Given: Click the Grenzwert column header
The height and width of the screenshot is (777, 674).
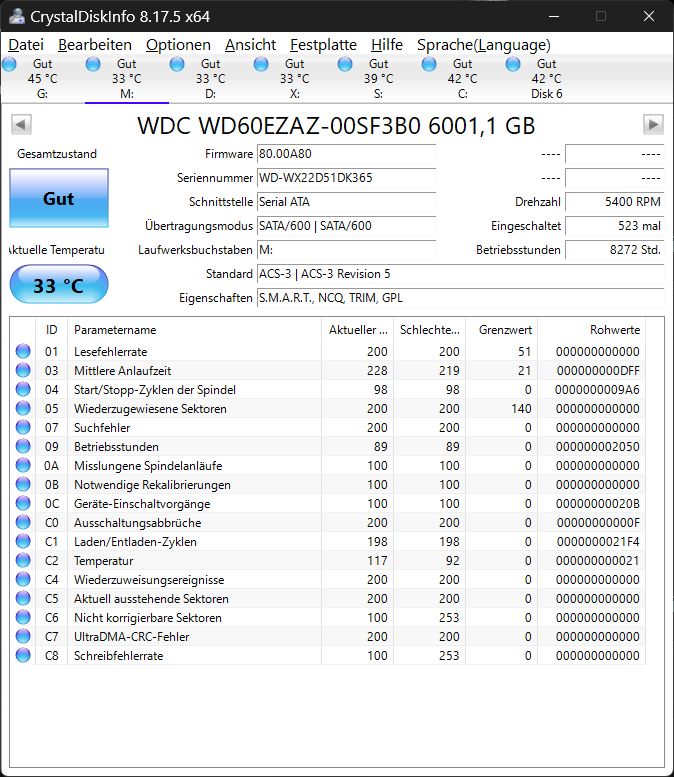Looking at the screenshot, I should [502, 330].
